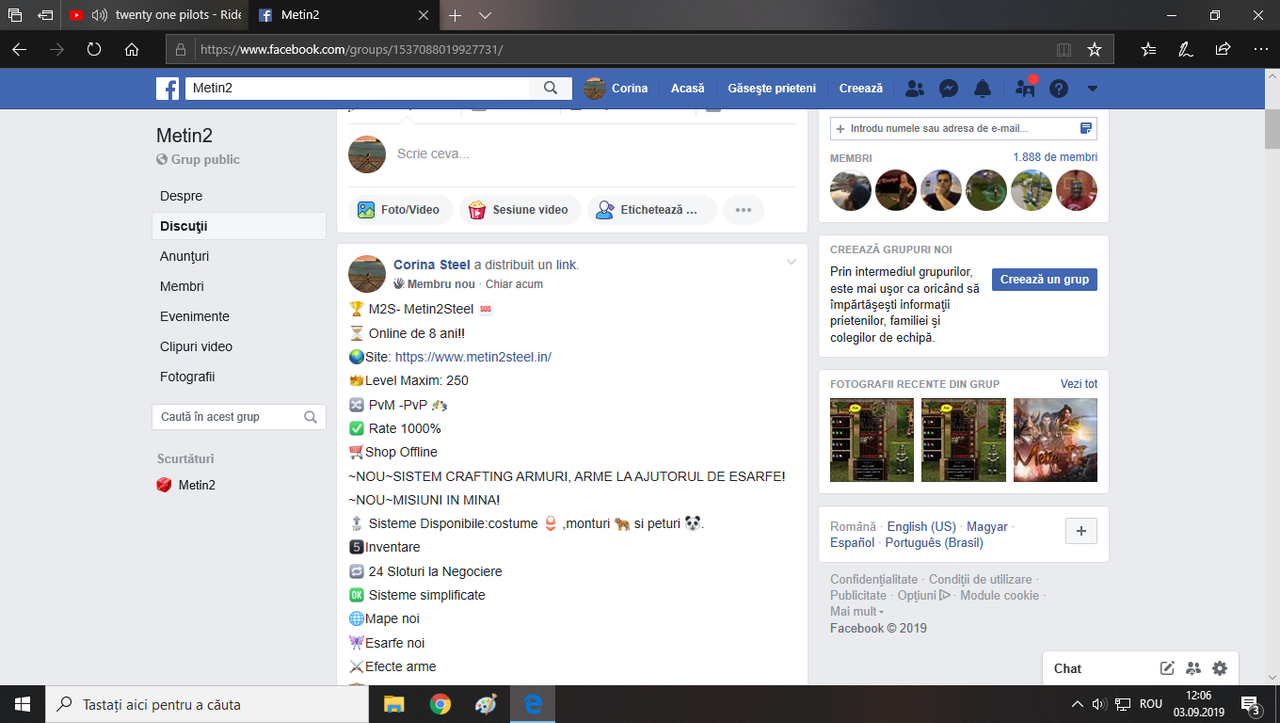Viewport: 1280px width, 723px height.
Task: Click the invite member name or email field
Action: click(x=963, y=128)
